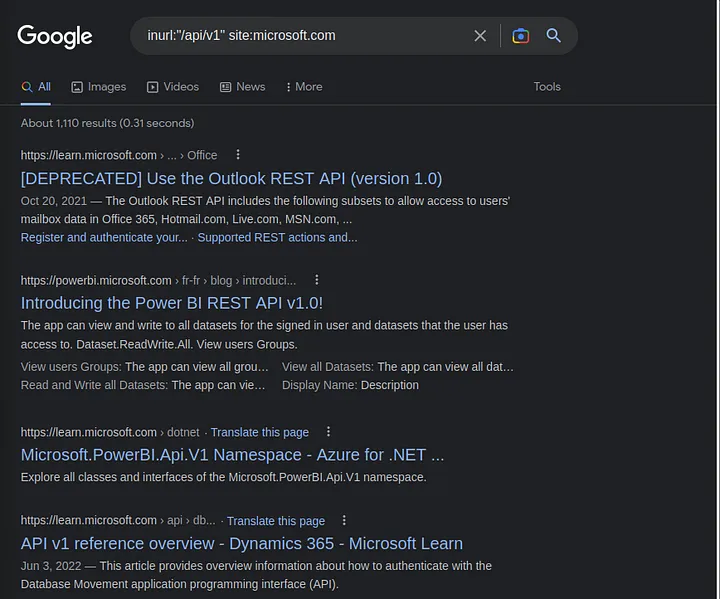Image resolution: width=720 pixels, height=599 pixels.
Task: Click the Google logo
Action: coord(55,36)
